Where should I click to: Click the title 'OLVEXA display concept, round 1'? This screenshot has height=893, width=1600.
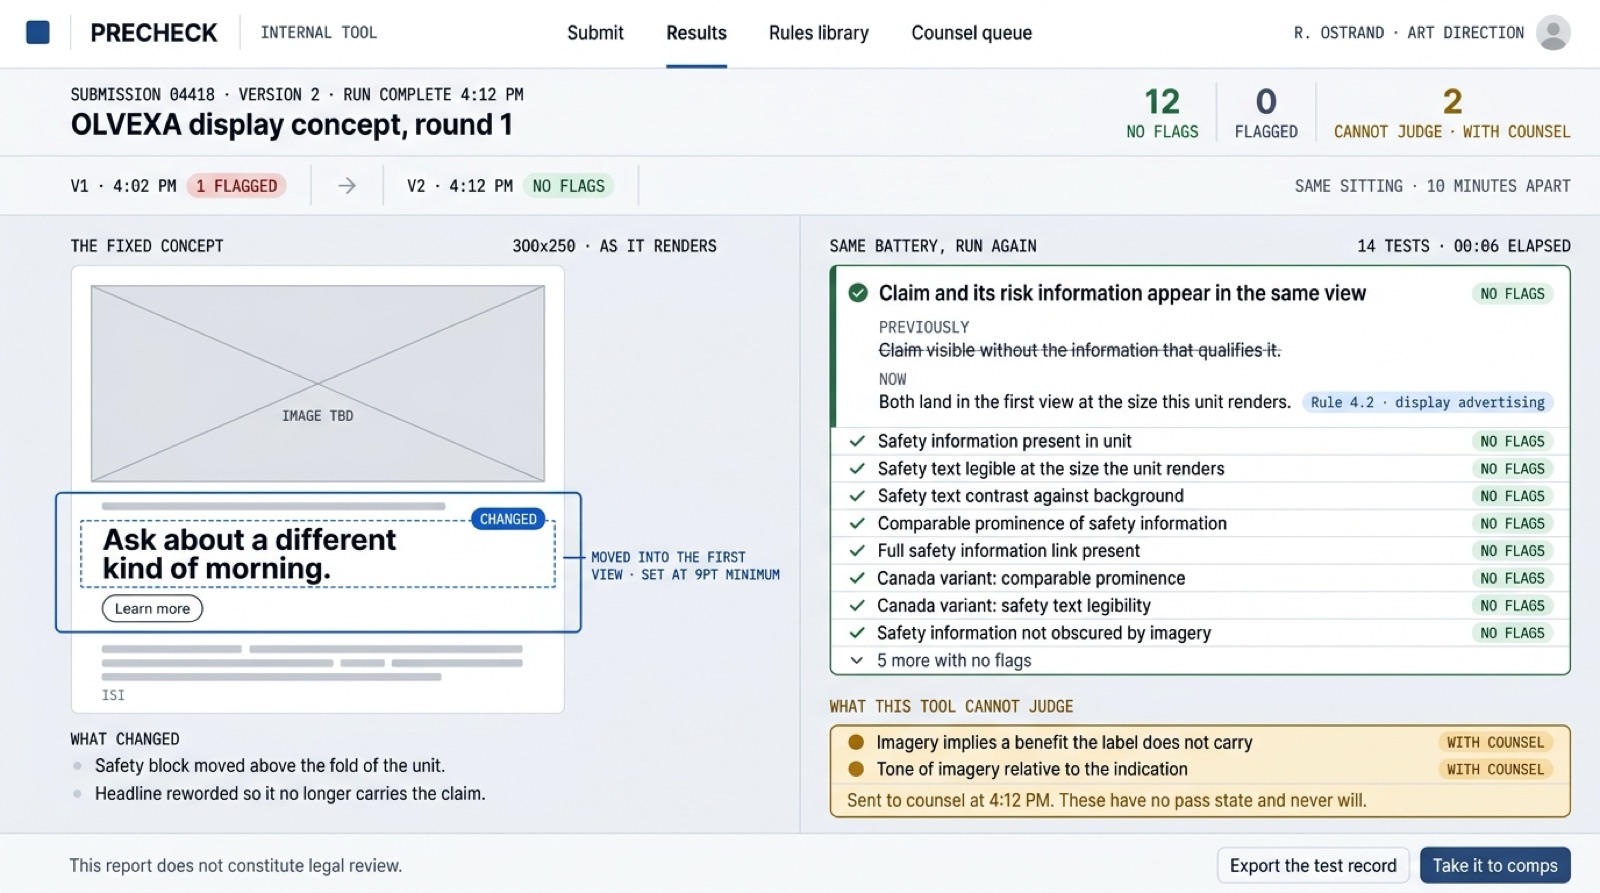(x=291, y=125)
